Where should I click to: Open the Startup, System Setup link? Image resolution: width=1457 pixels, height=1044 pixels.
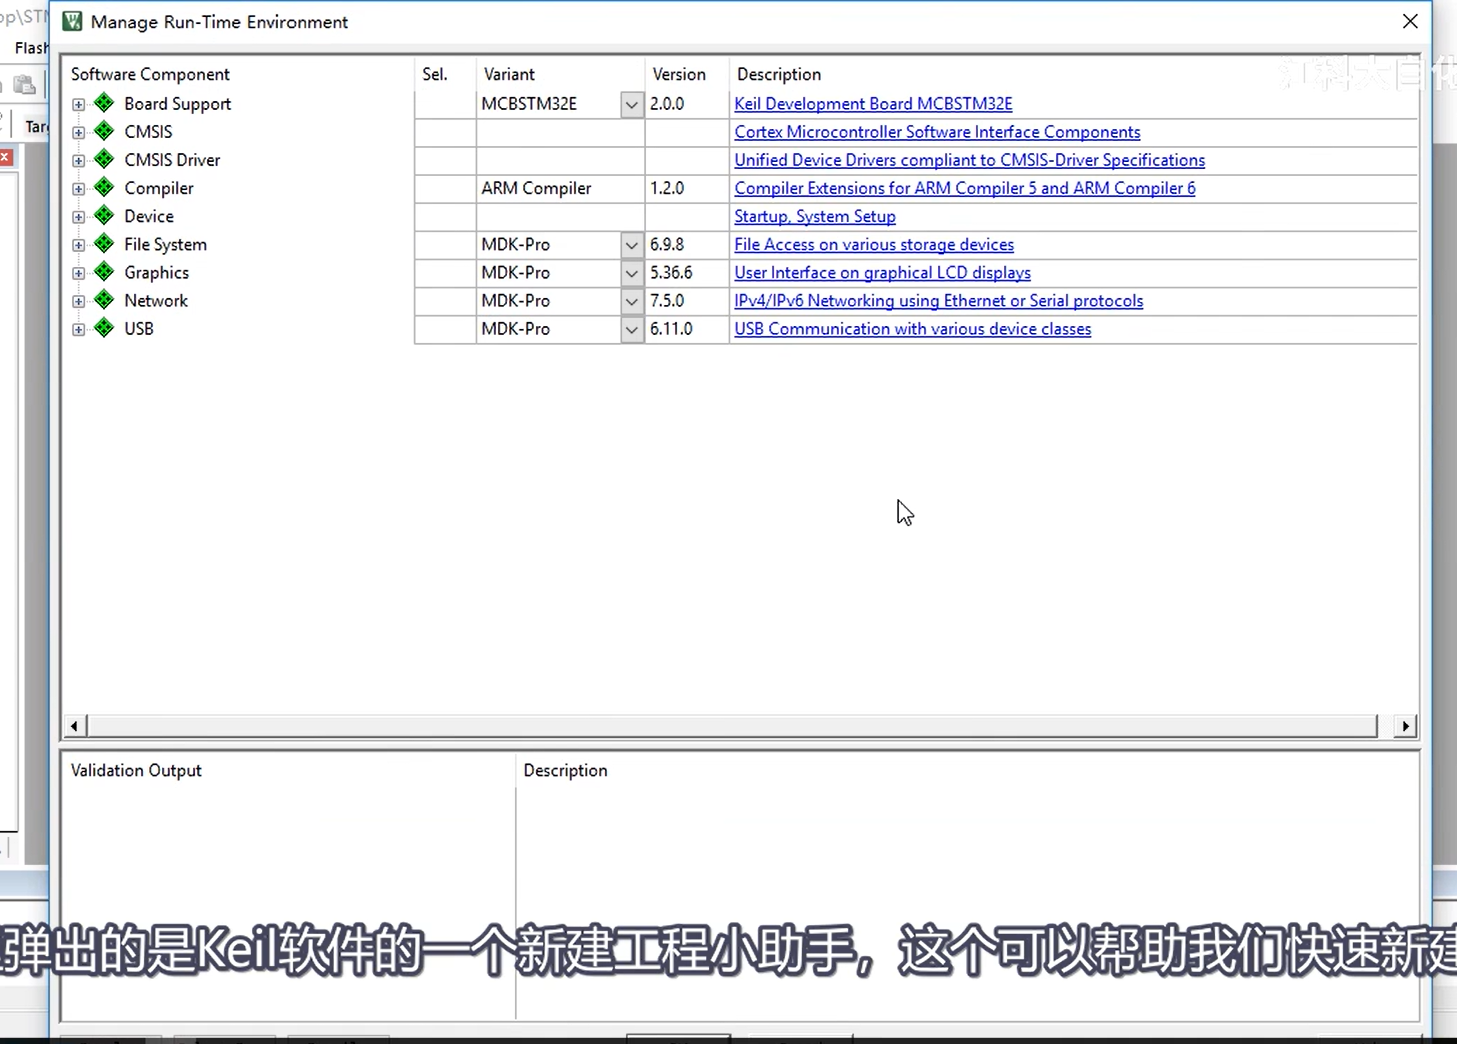coord(814,216)
